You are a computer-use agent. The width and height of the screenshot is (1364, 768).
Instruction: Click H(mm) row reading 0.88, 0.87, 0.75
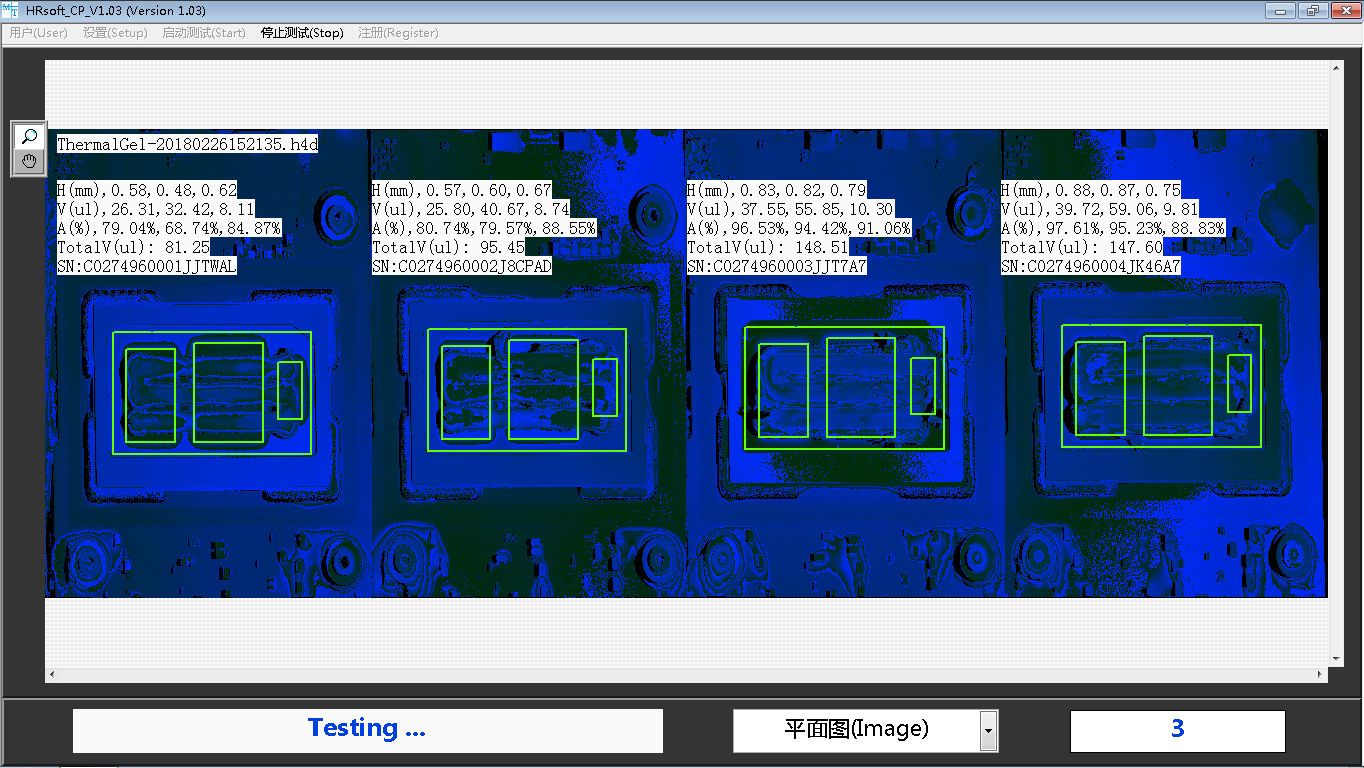click(1091, 190)
